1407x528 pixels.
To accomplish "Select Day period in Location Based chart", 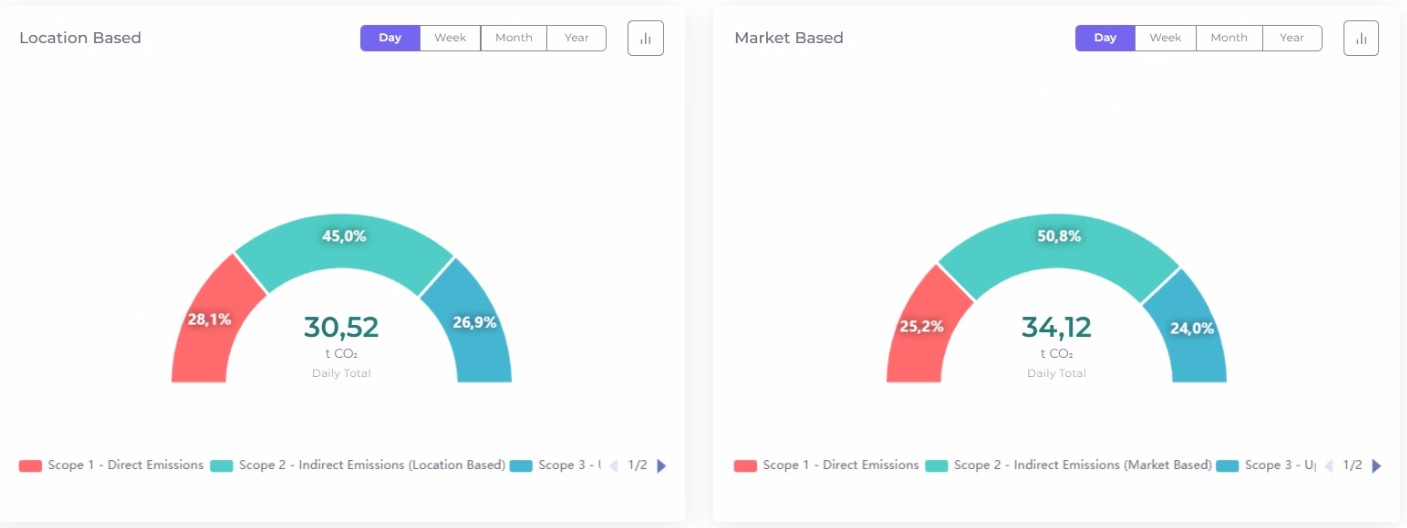I will pos(390,38).
